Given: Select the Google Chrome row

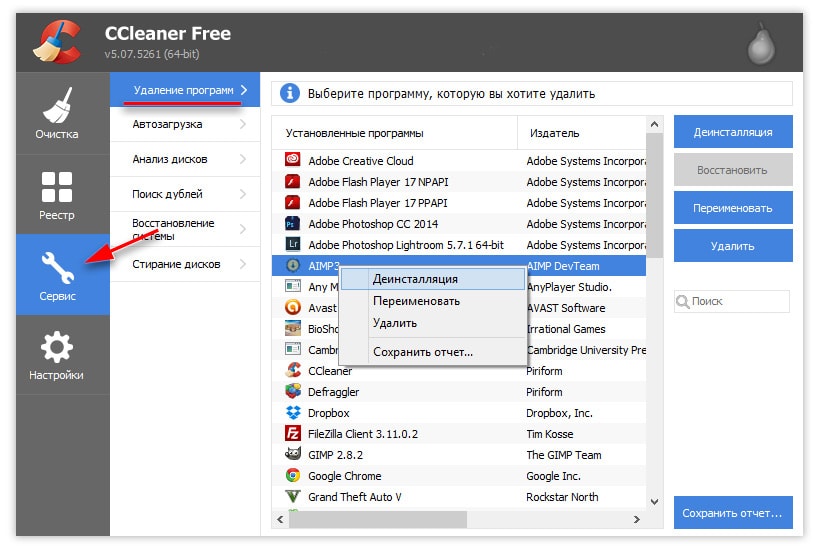Looking at the screenshot, I should tap(459, 476).
